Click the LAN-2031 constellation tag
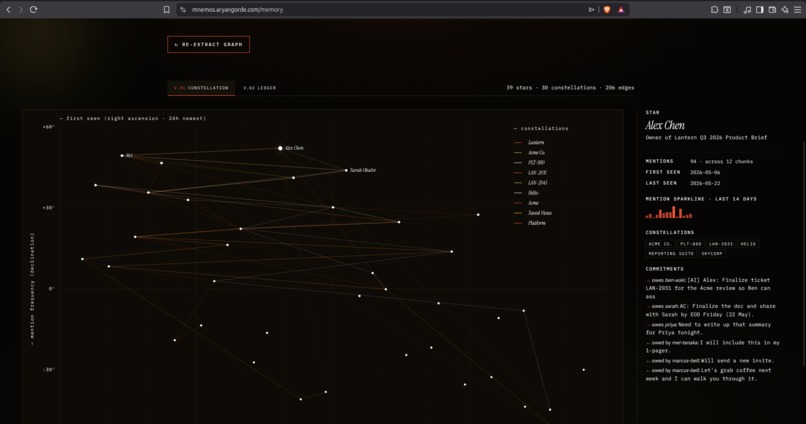 pyautogui.click(x=721, y=244)
